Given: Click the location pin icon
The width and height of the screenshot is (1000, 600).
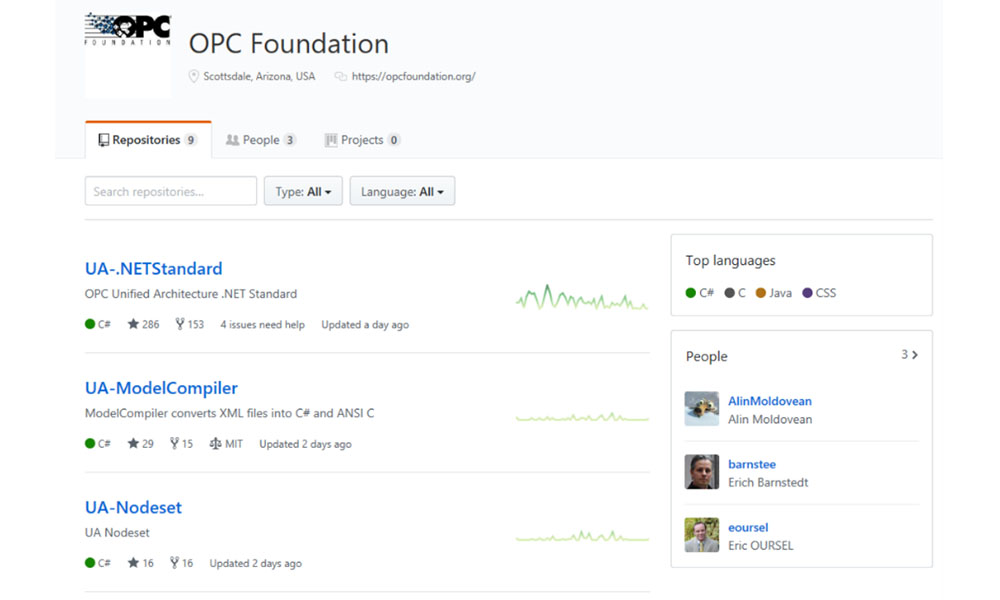Looking at the screenshot, I should pyautogui.click(x=193, y=77).
